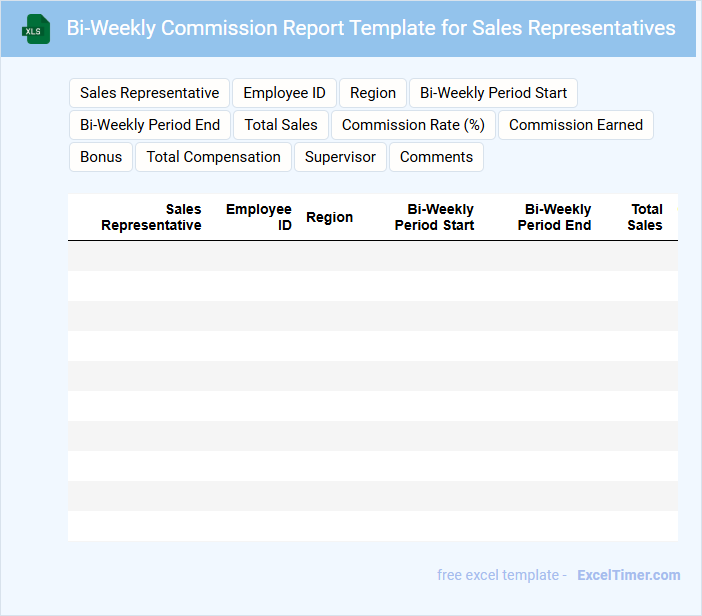Click the Total Compensation tag

[213, 157]
